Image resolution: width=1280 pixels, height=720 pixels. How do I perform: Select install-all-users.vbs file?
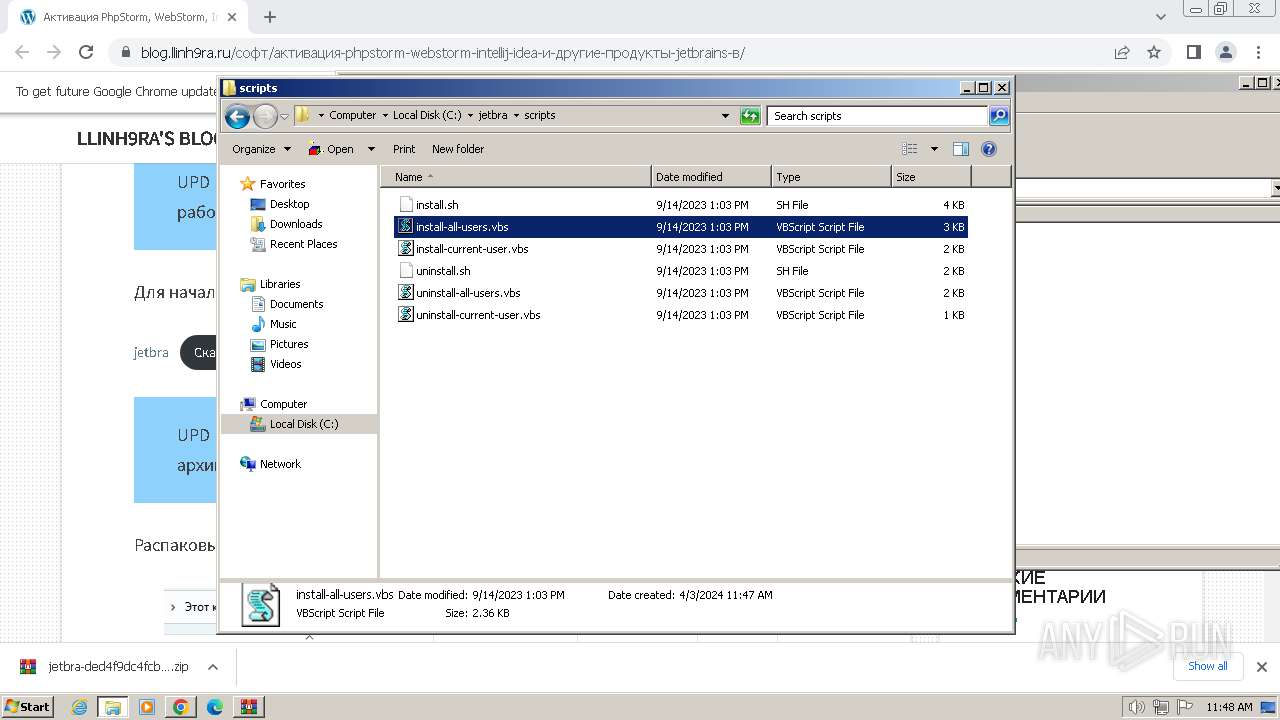[x=681, y=227]
